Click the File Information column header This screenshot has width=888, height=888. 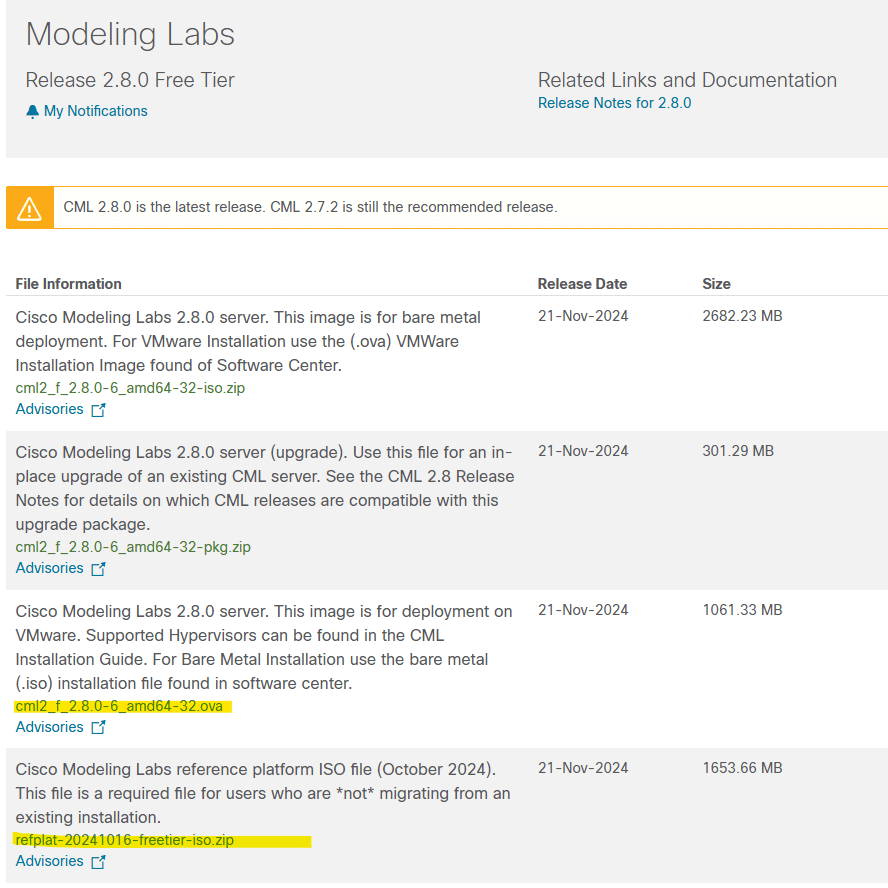[69, 284]
